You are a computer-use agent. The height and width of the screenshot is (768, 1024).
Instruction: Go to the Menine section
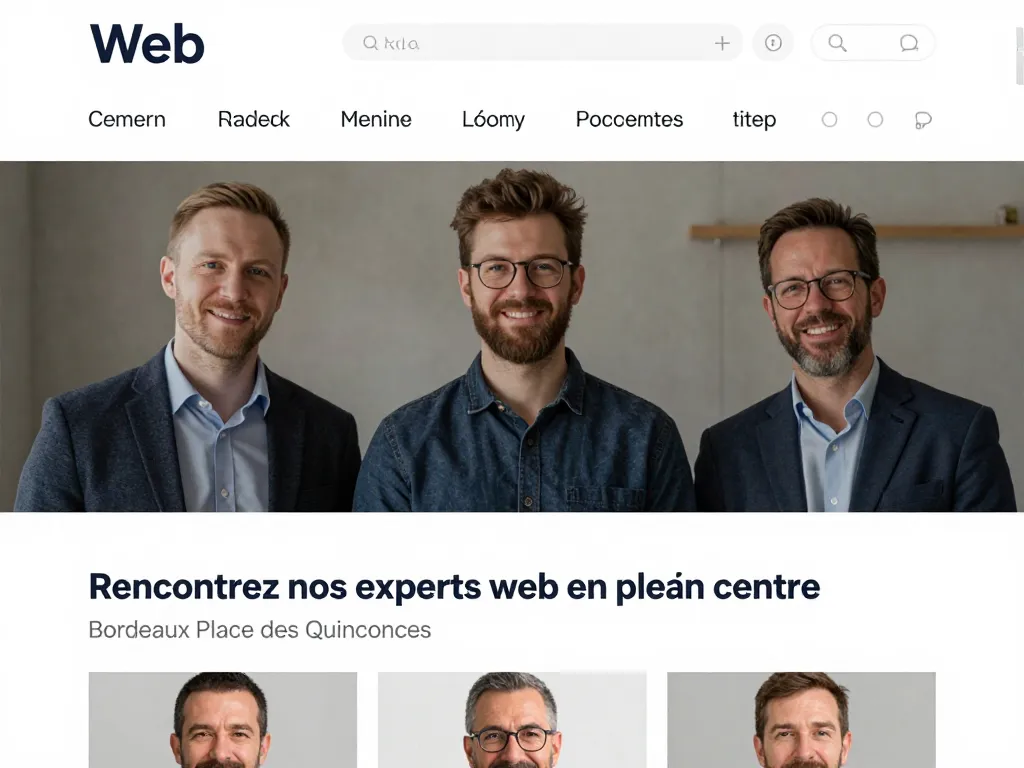(x=376, y=120)
